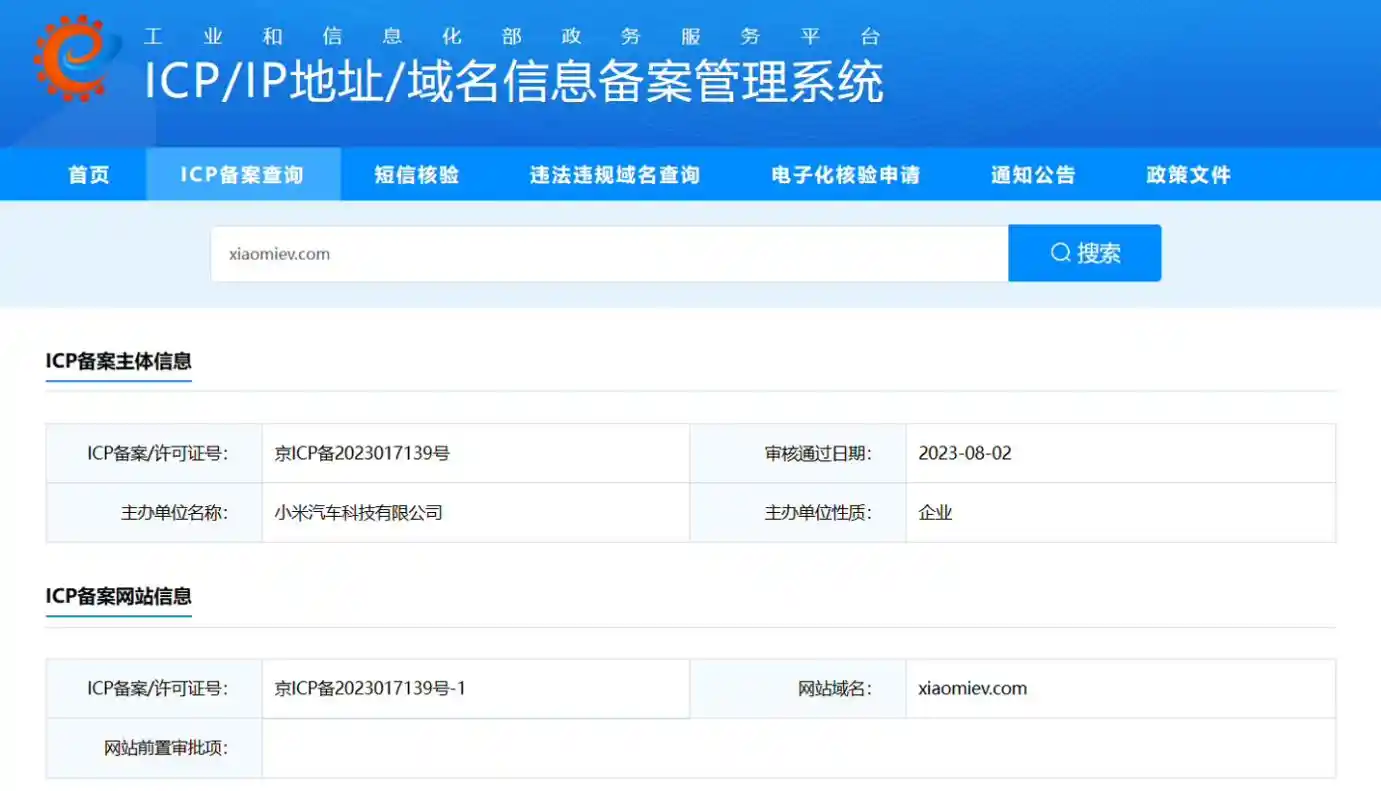Switch to the ICP备案查询 tab
The width and height of the screenshot is (1381, 791).
[x=243, y=173]
